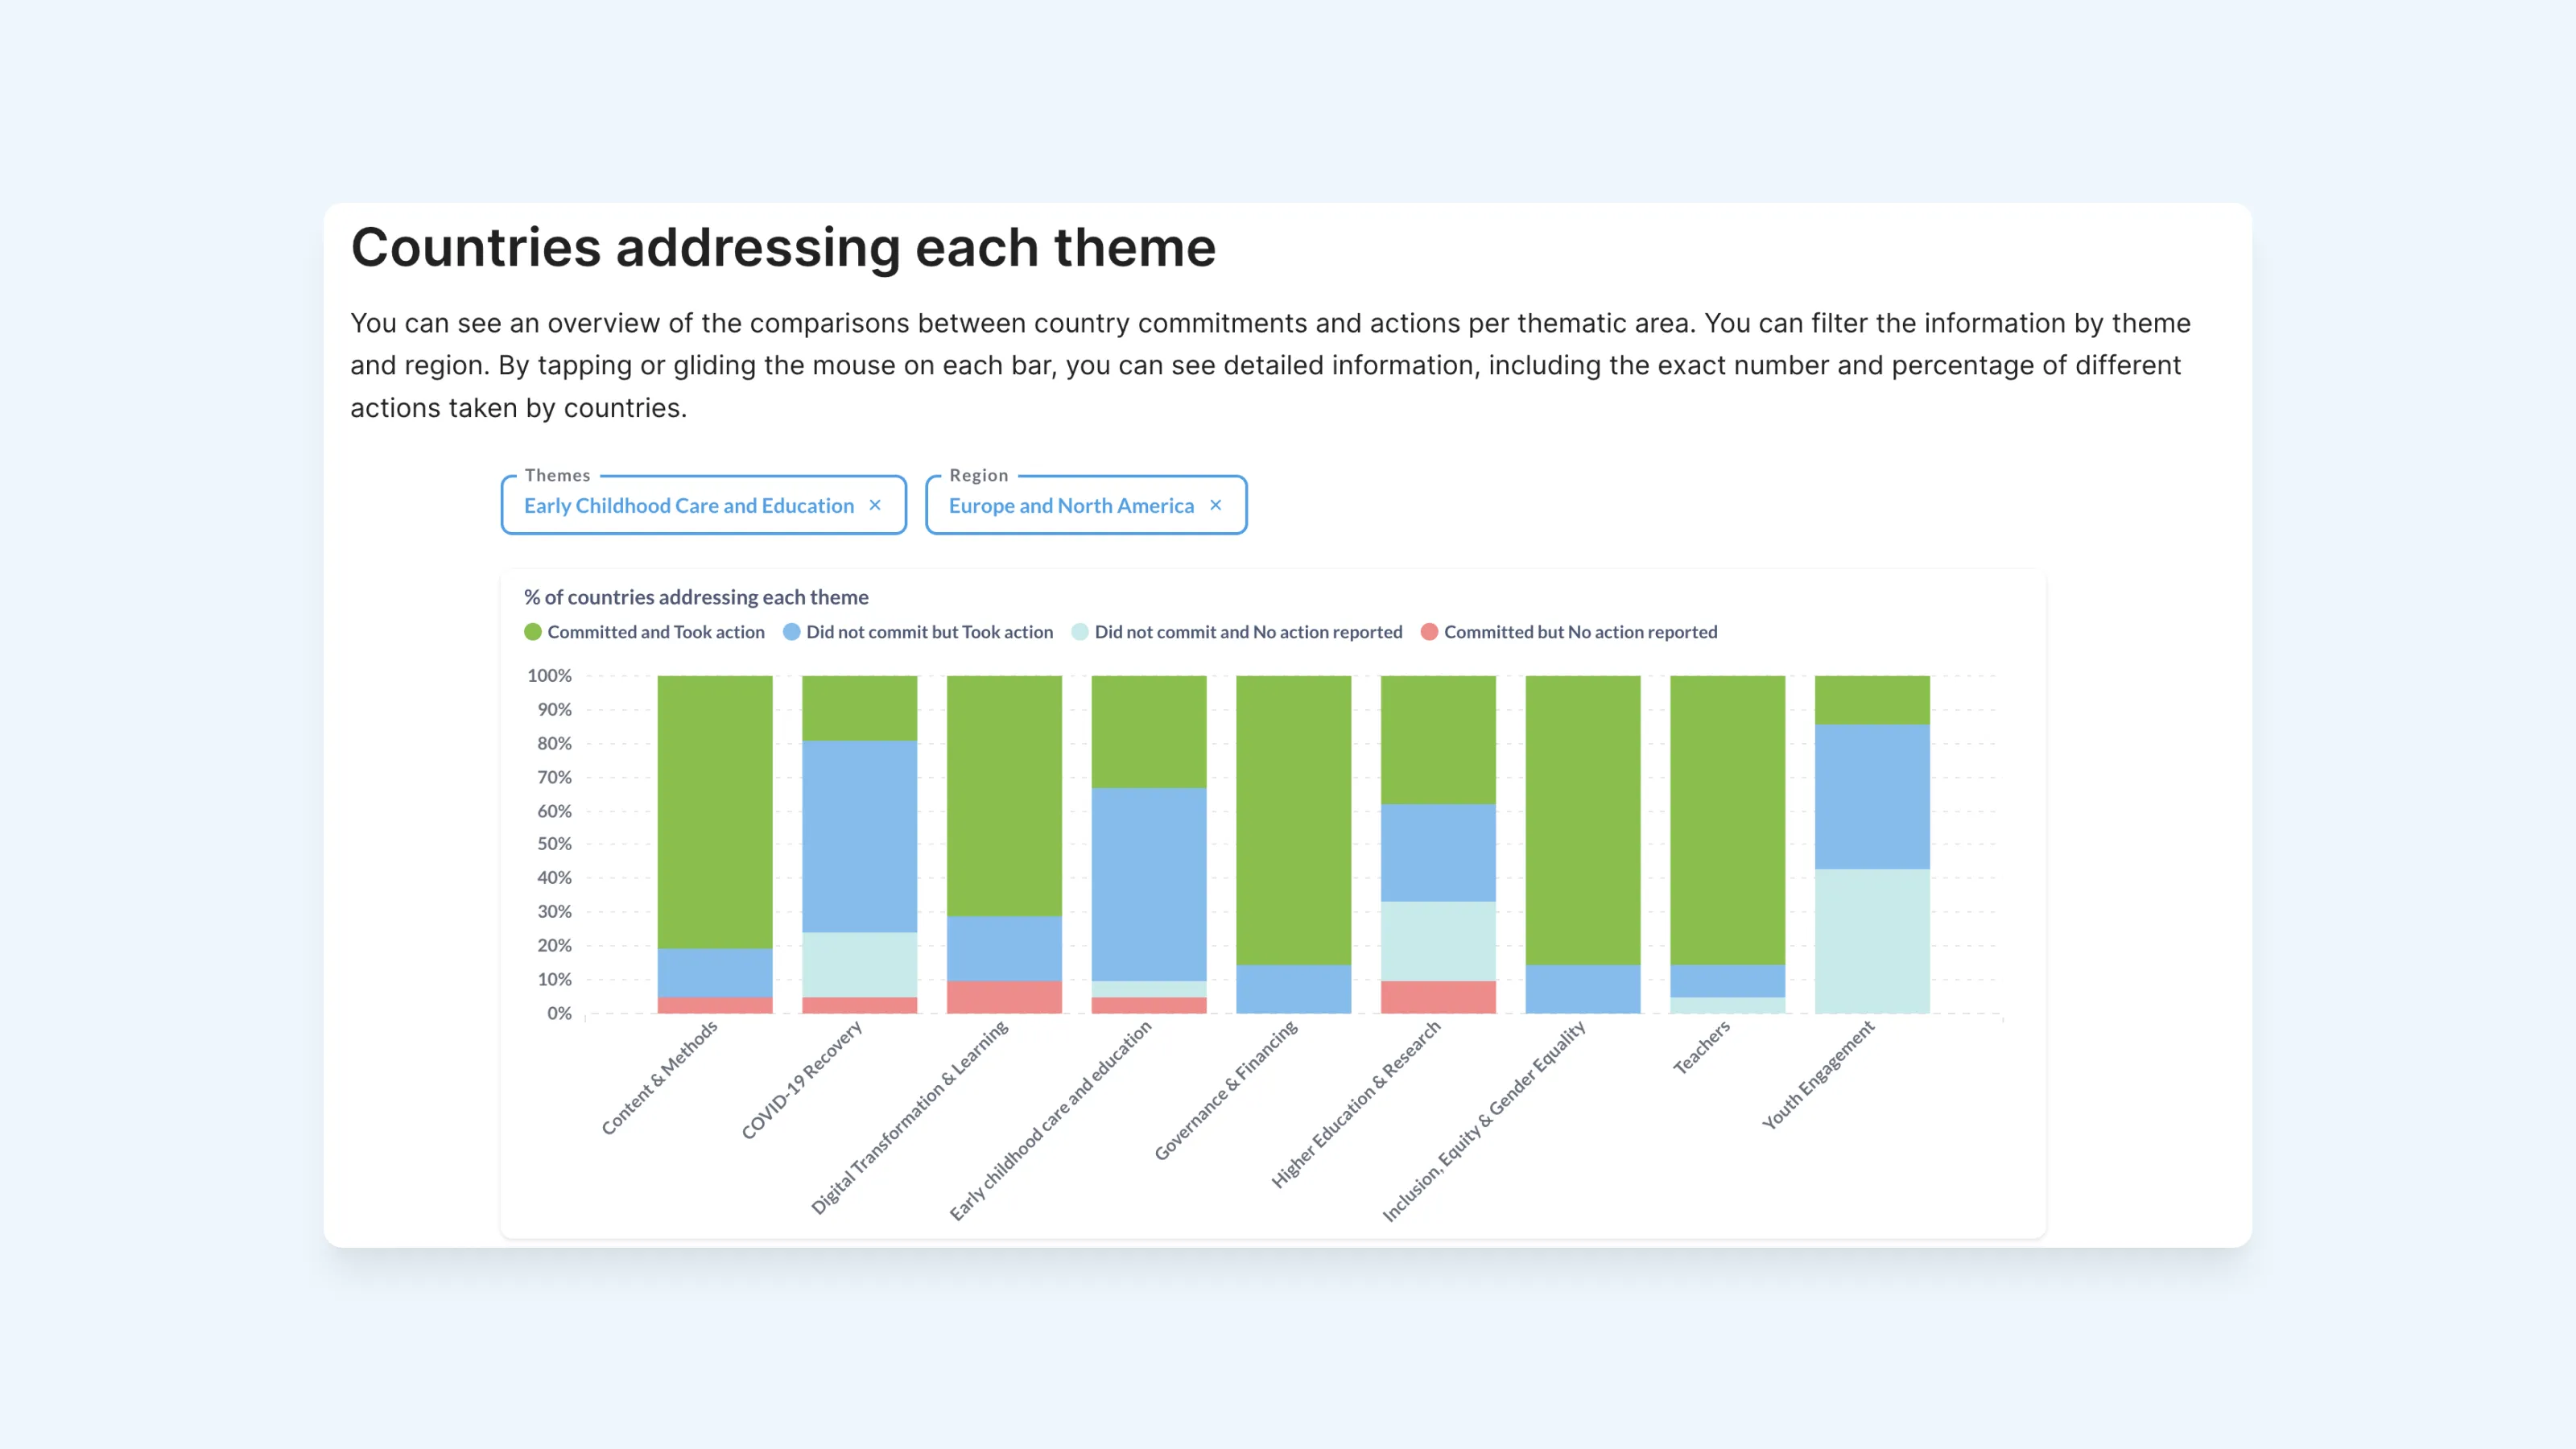Click the red segment of Digital Transformation & Learning bar

click(1004, 997)
